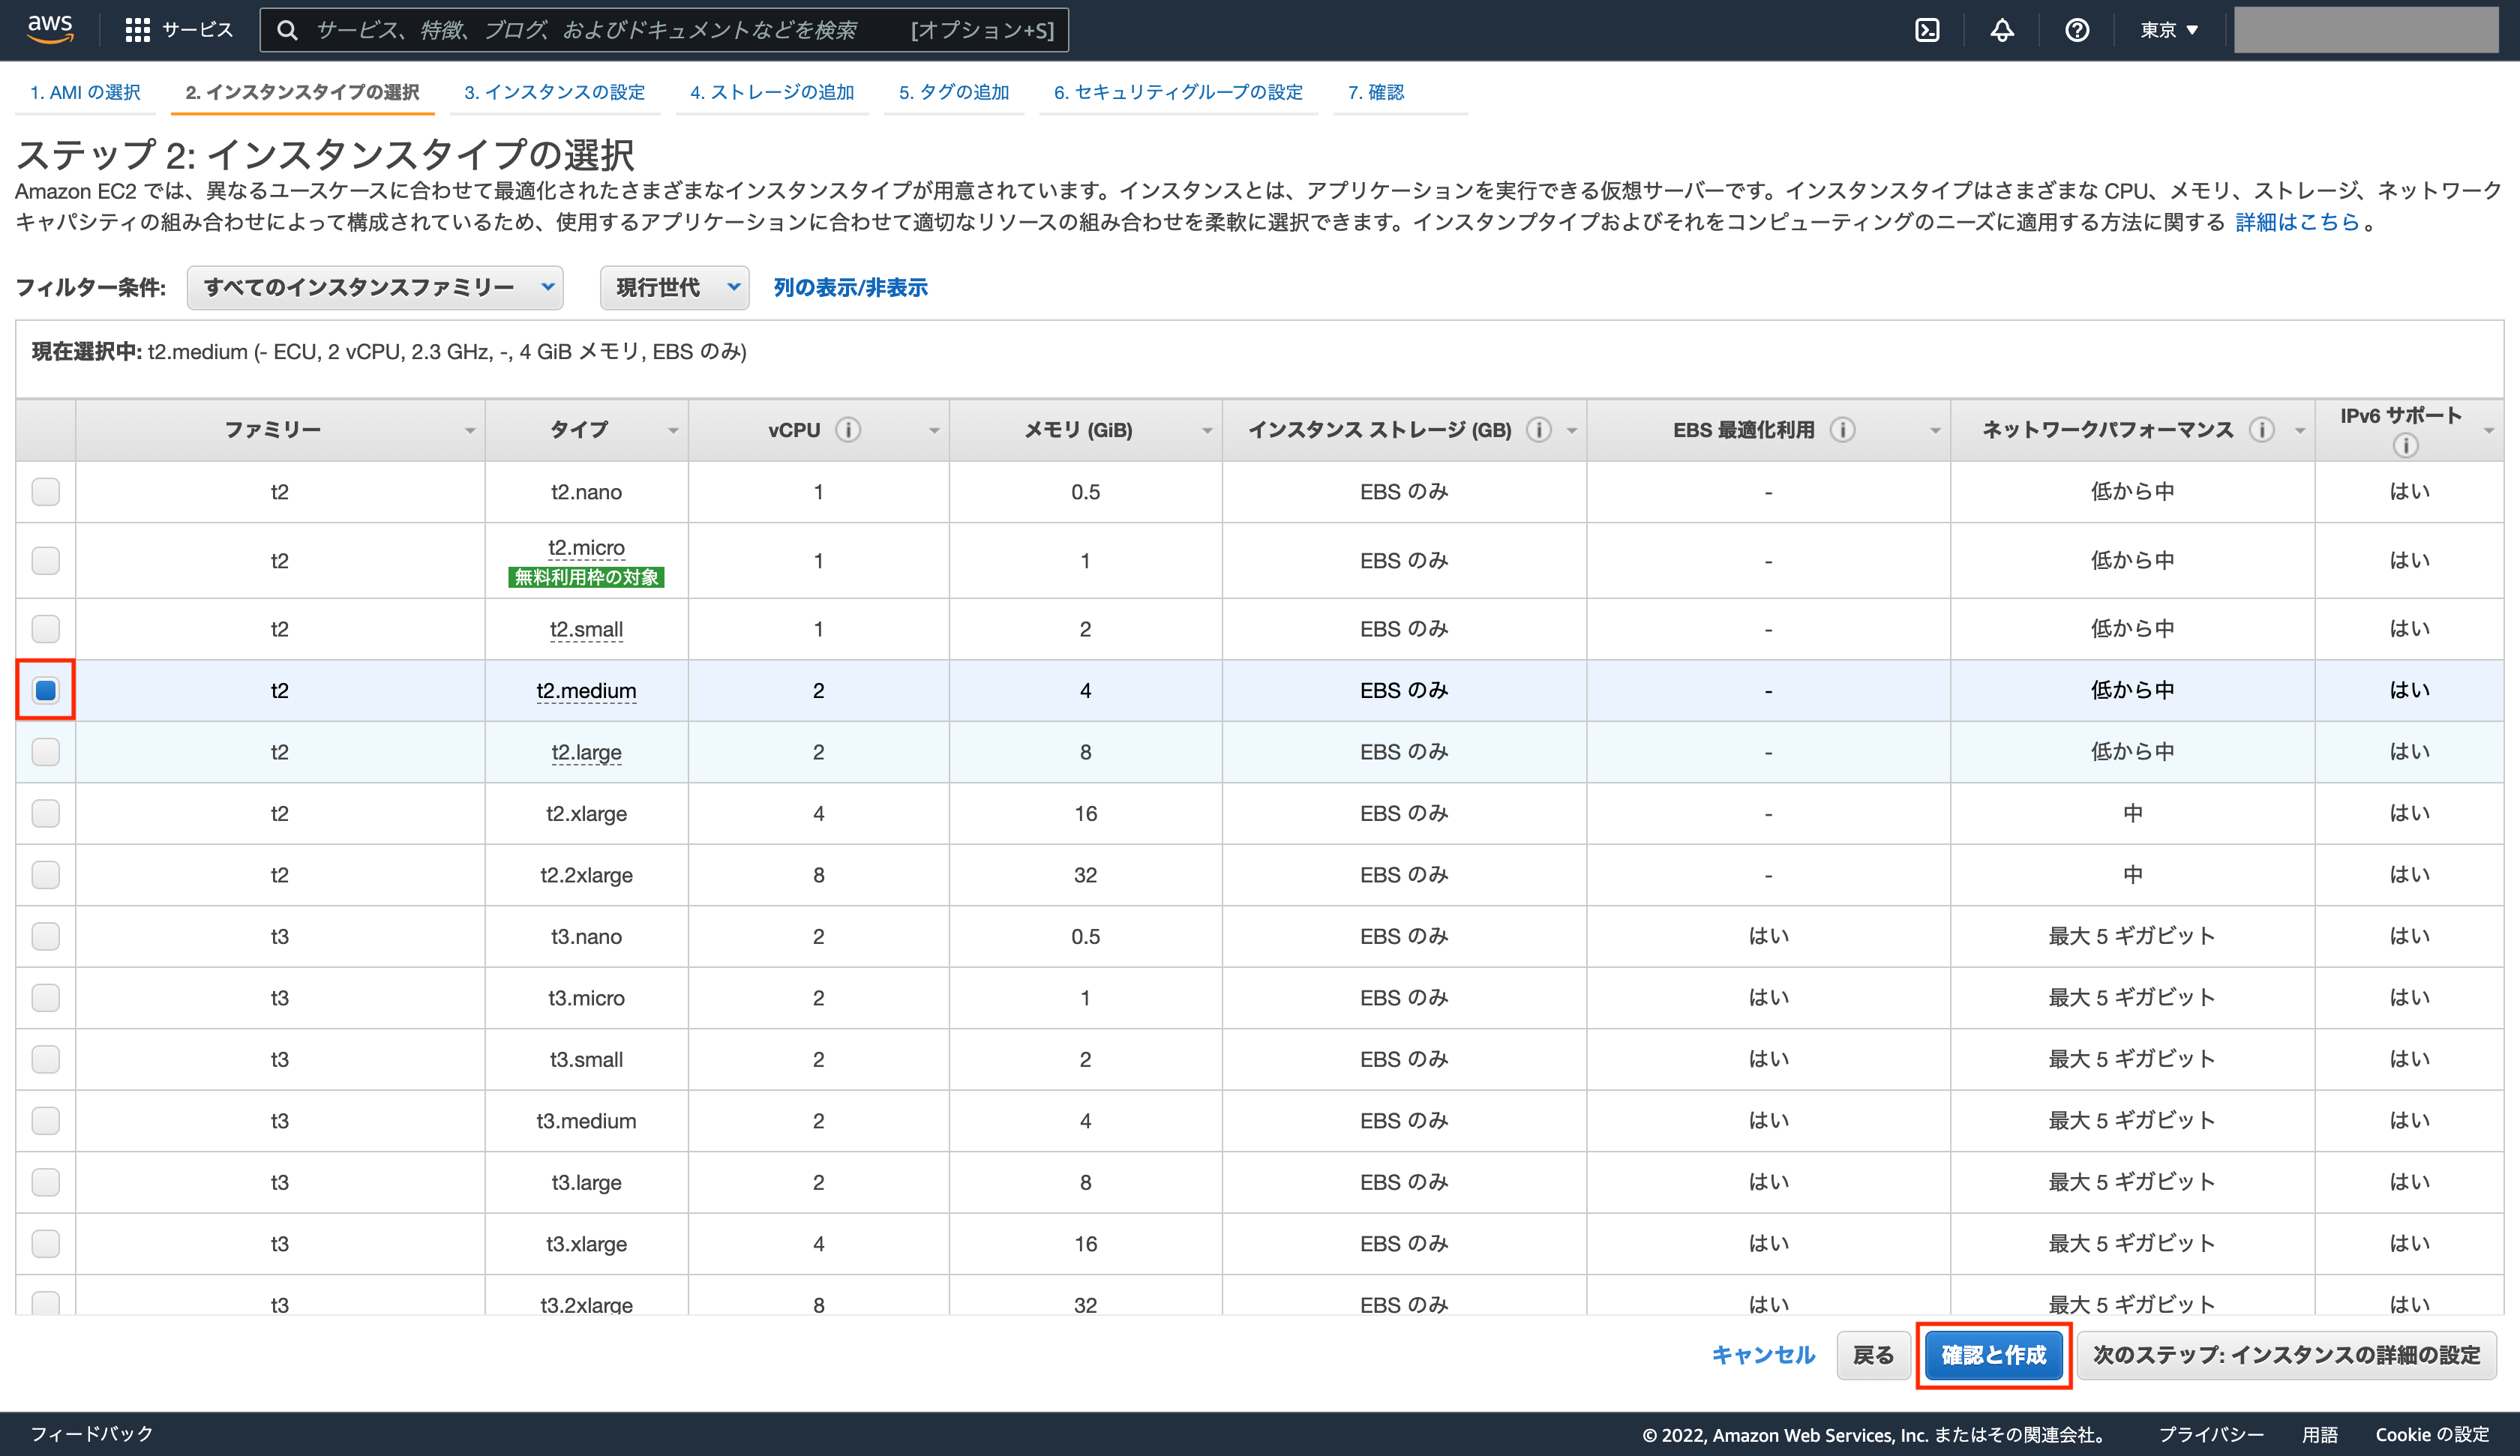2520x1456 pixels.
Task: Open the 東京 region selector
Action: click(x=2169, y=30)
